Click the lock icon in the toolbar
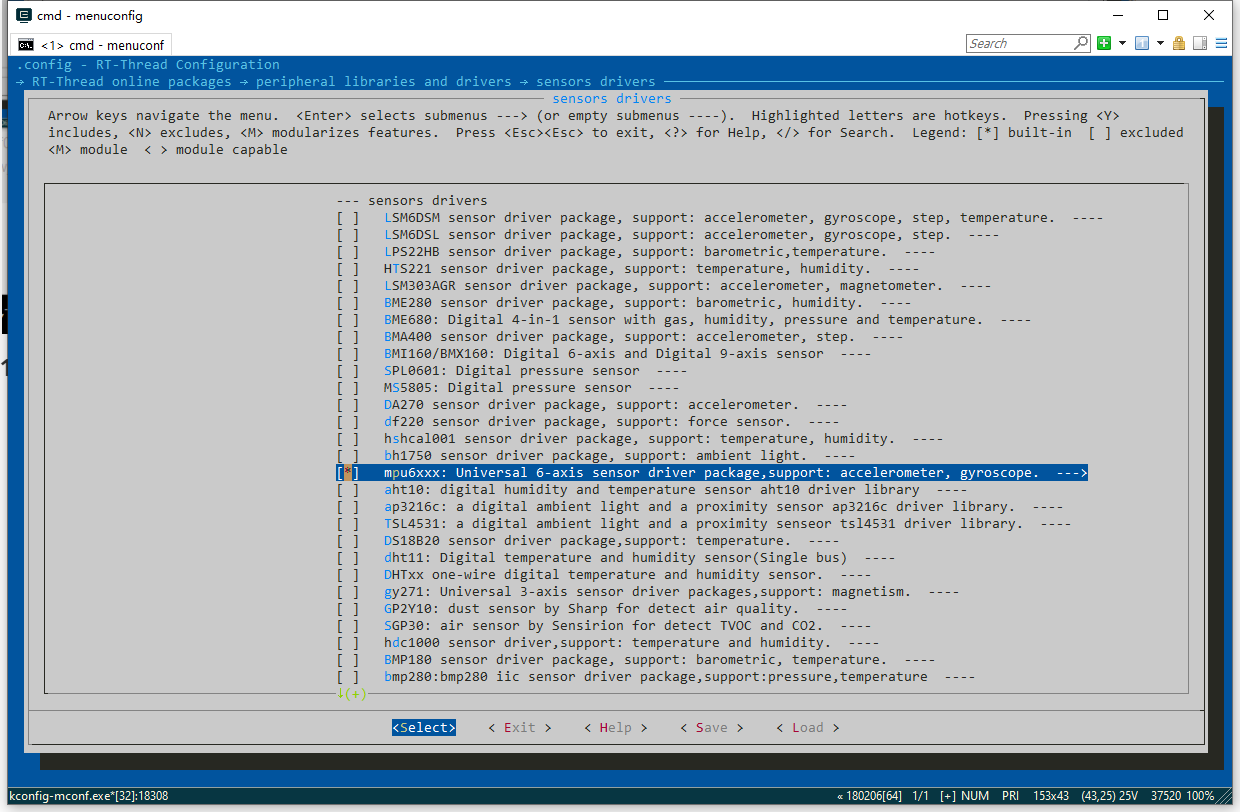This screenshot has height=812, width=1240. (1179, 43)
